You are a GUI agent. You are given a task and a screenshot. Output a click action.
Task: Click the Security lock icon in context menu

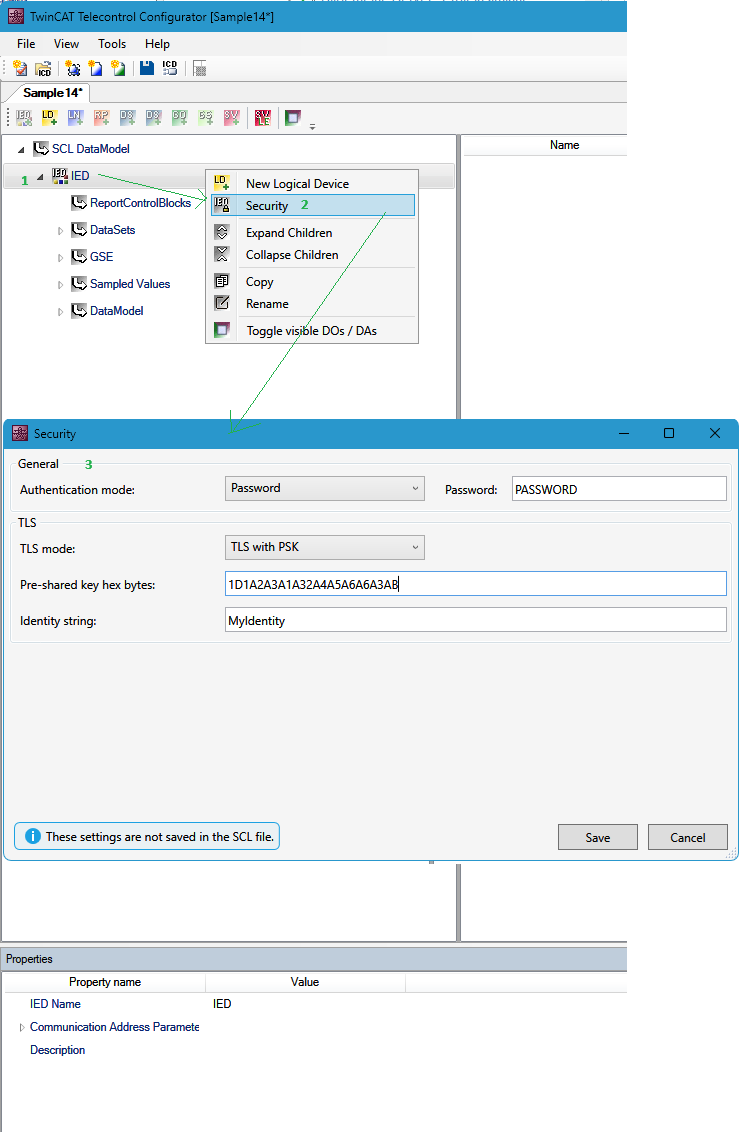222,205
